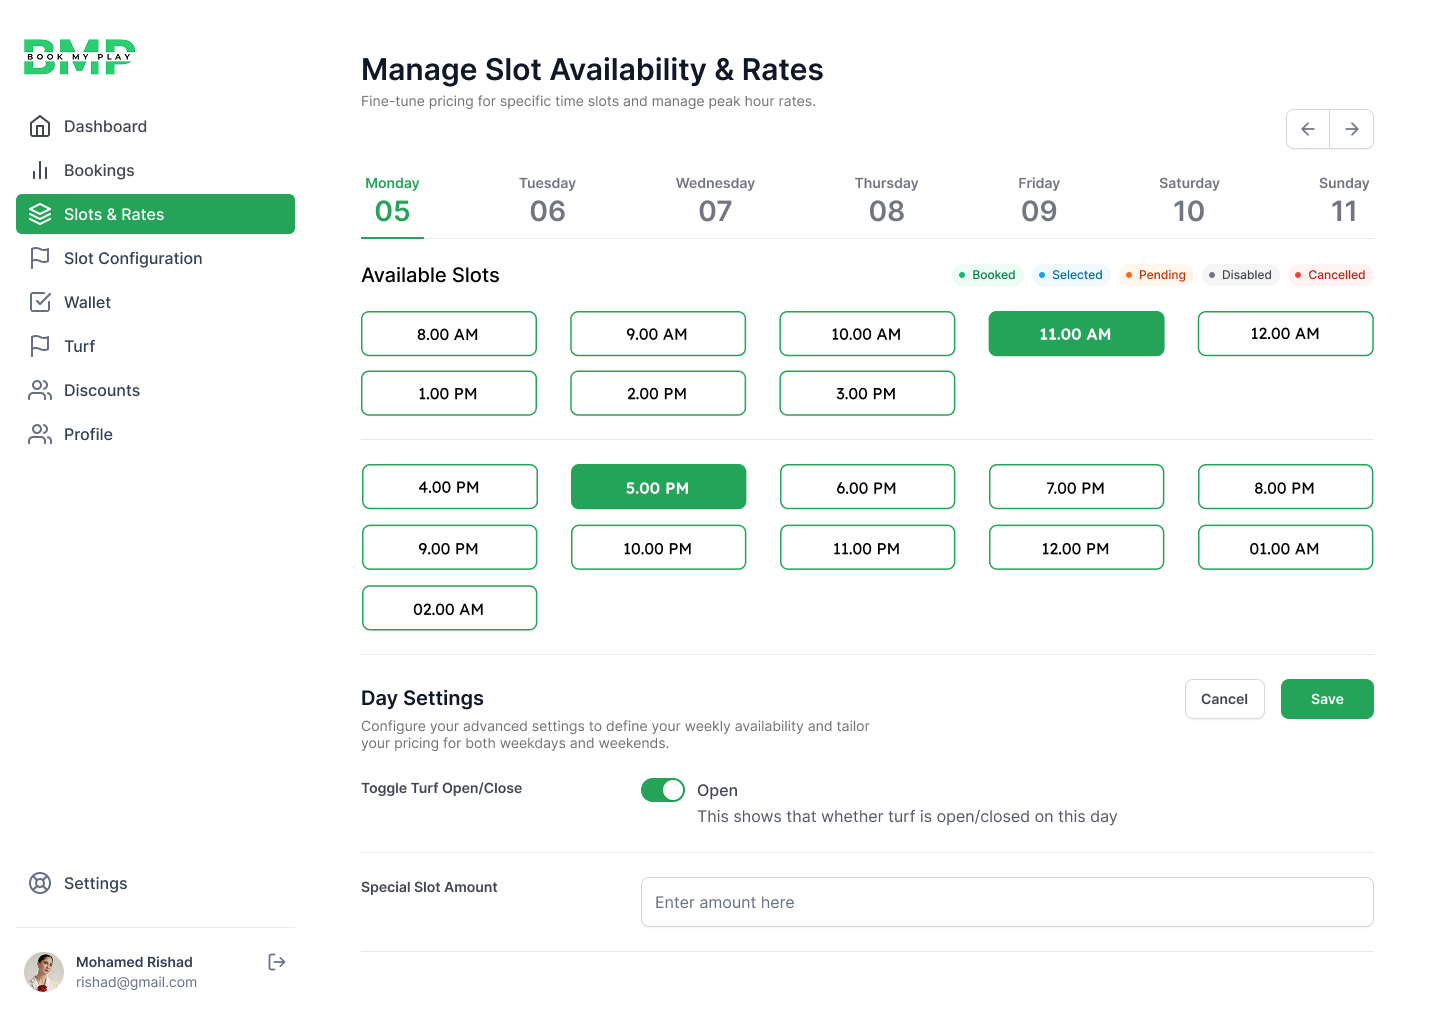Select the Friday 09 day tab
This screenshot has width=1440, height=1024.
pyautogui.click(x=1038, y=200)
